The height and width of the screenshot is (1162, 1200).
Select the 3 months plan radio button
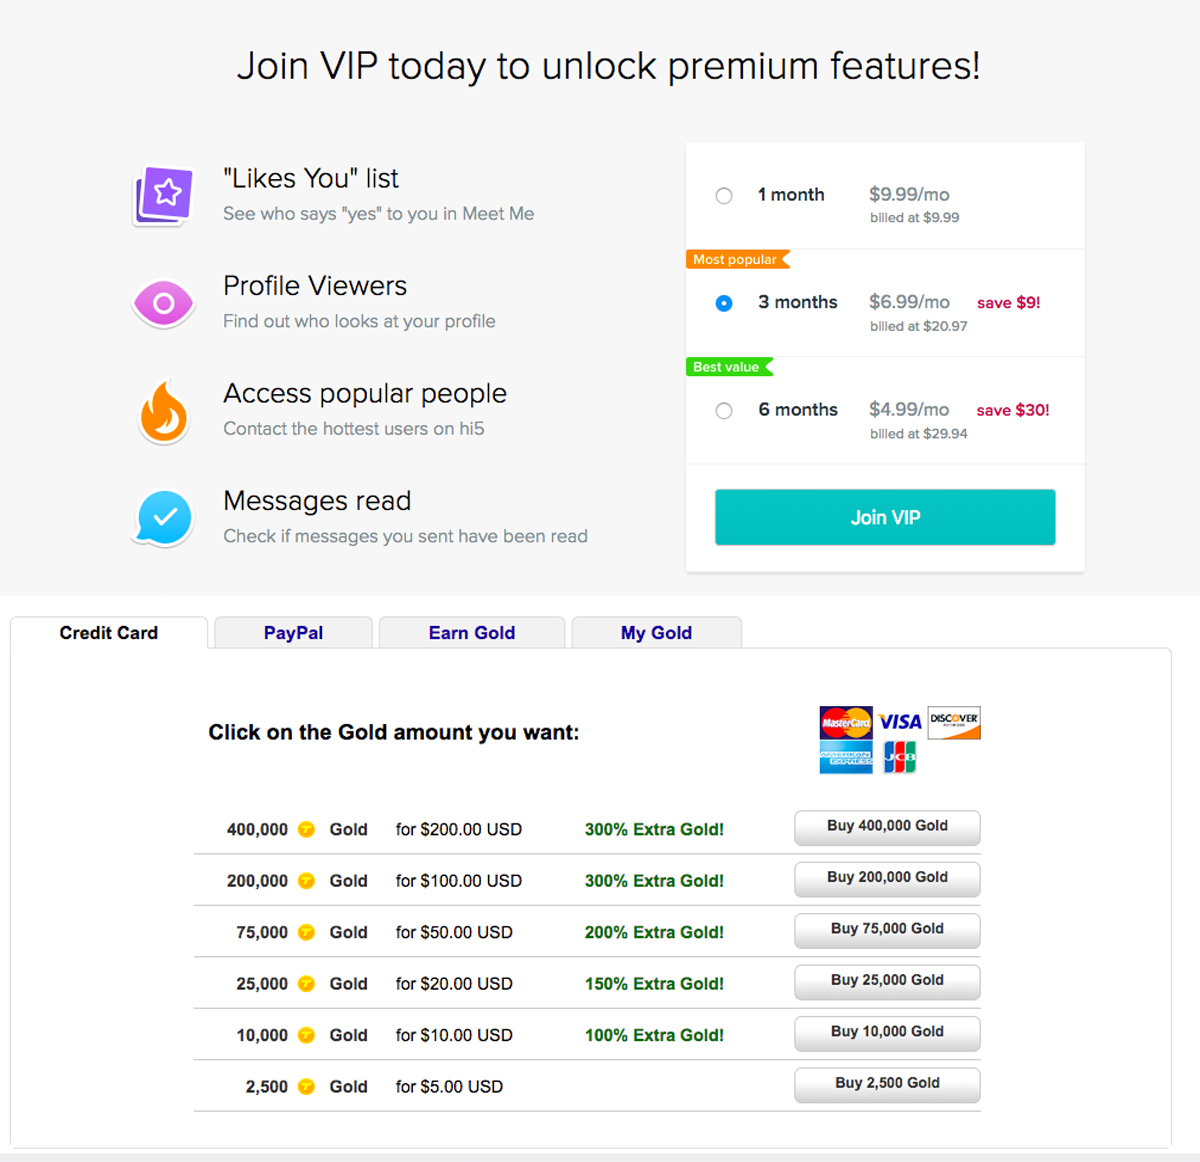tap(724, 303)
